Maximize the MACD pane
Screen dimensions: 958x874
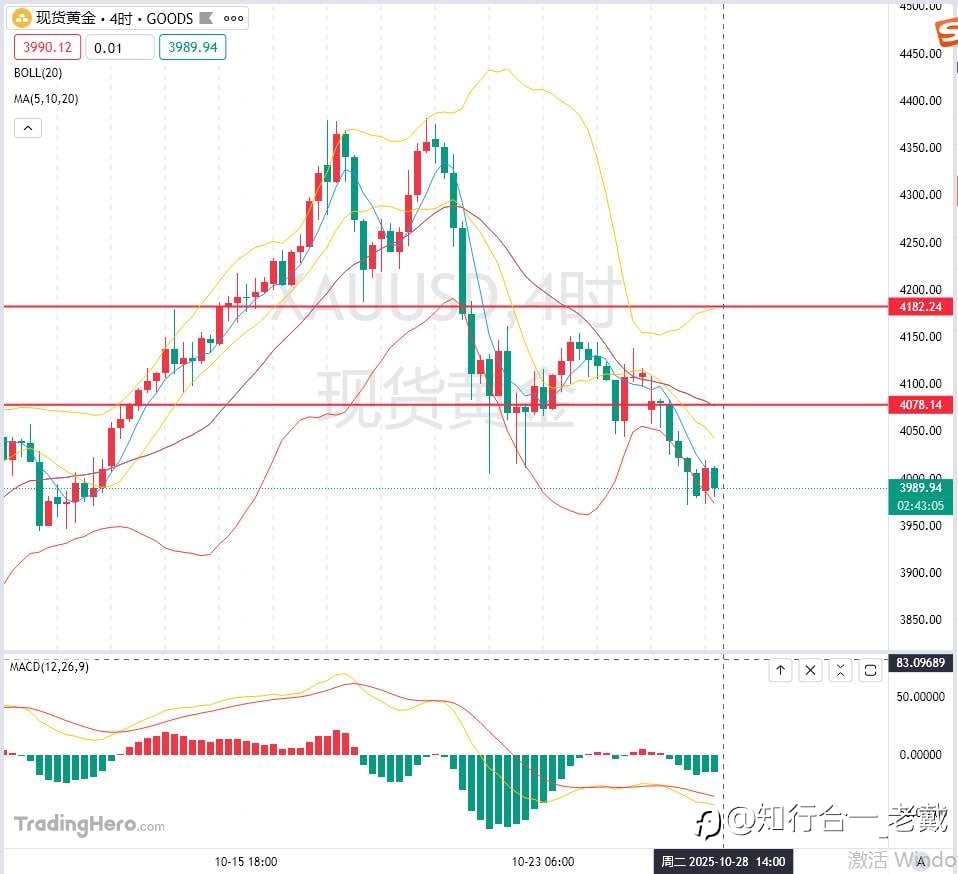(x=870, y=671)
